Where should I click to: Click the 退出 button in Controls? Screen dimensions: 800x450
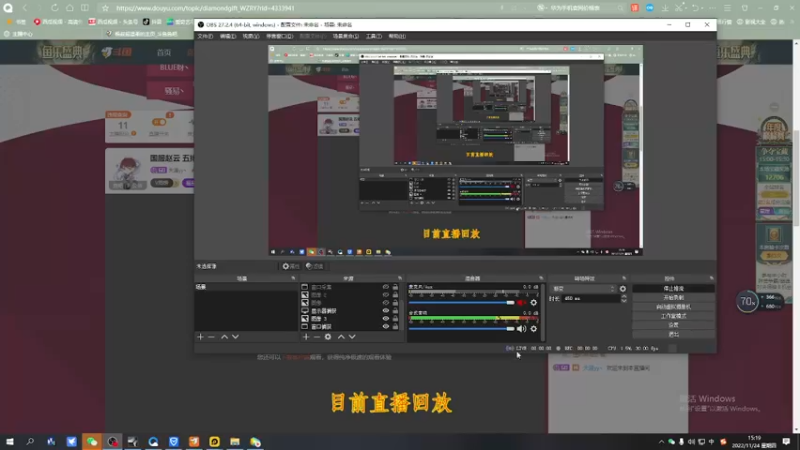coord(673,334)
